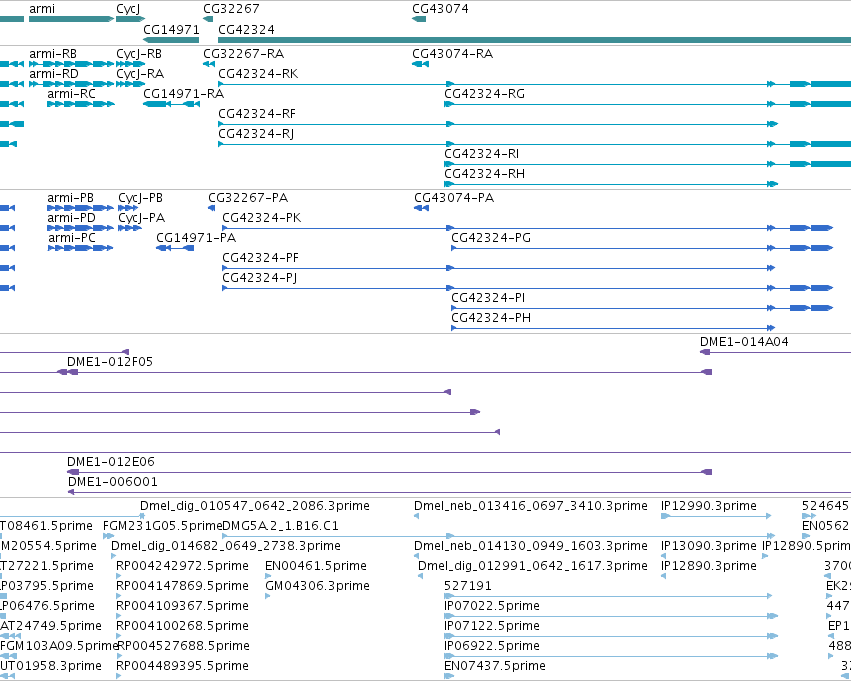
Task: Click the CG42324-RF transcript label
Action: pyautogui.click(x=257, y=114)
